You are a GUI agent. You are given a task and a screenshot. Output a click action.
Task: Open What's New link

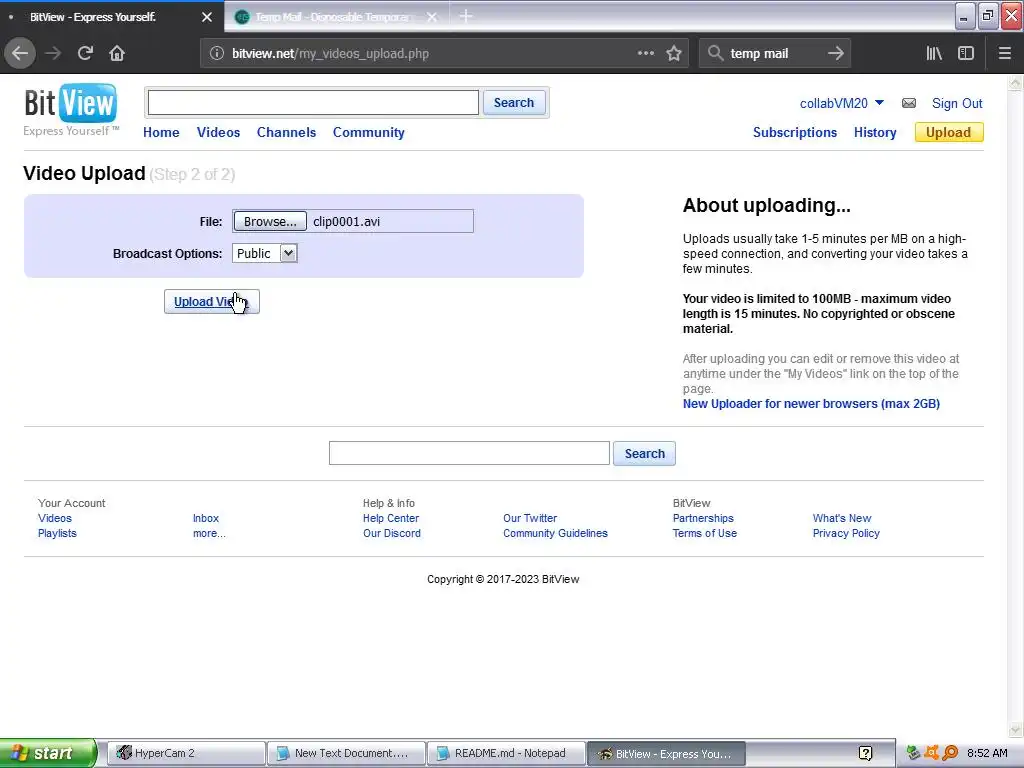coord(842,518)
